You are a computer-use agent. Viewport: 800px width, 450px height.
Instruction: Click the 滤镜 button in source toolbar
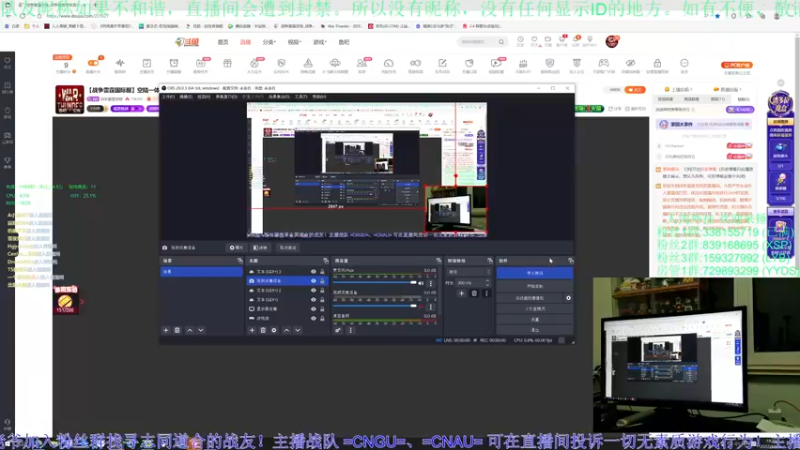[x=261, y=247]
